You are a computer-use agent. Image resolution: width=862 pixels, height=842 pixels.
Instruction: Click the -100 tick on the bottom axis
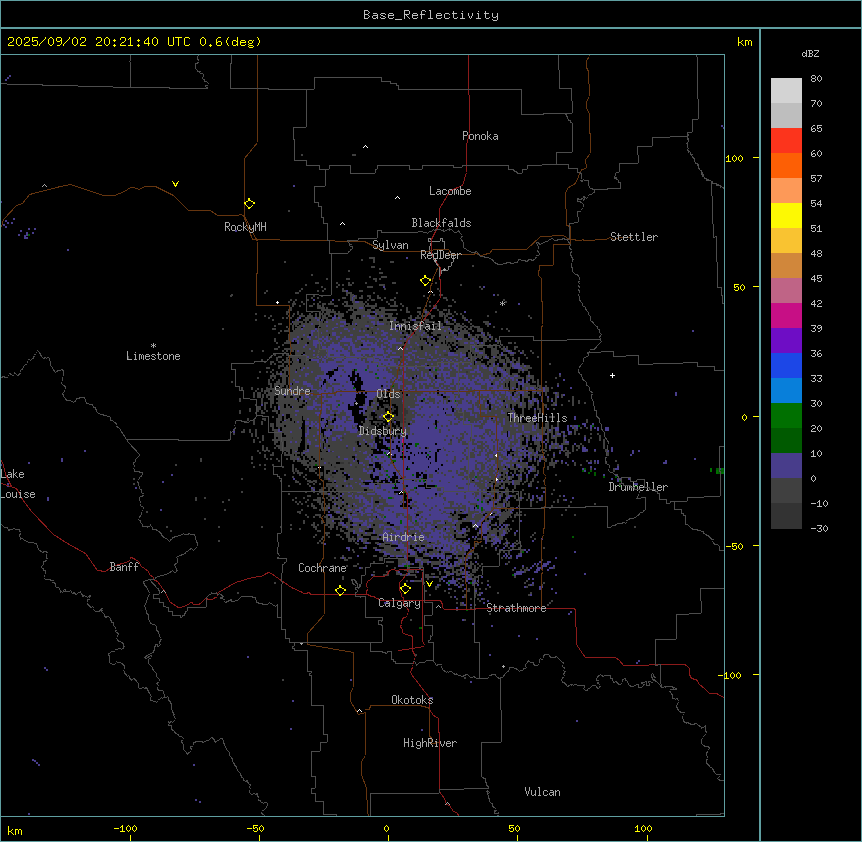point(125,828)
